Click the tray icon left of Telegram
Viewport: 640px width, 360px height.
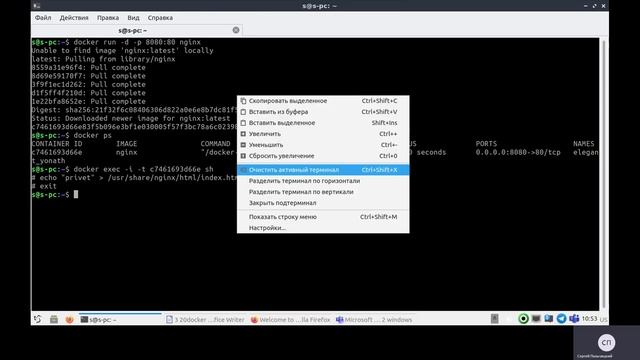549,319
